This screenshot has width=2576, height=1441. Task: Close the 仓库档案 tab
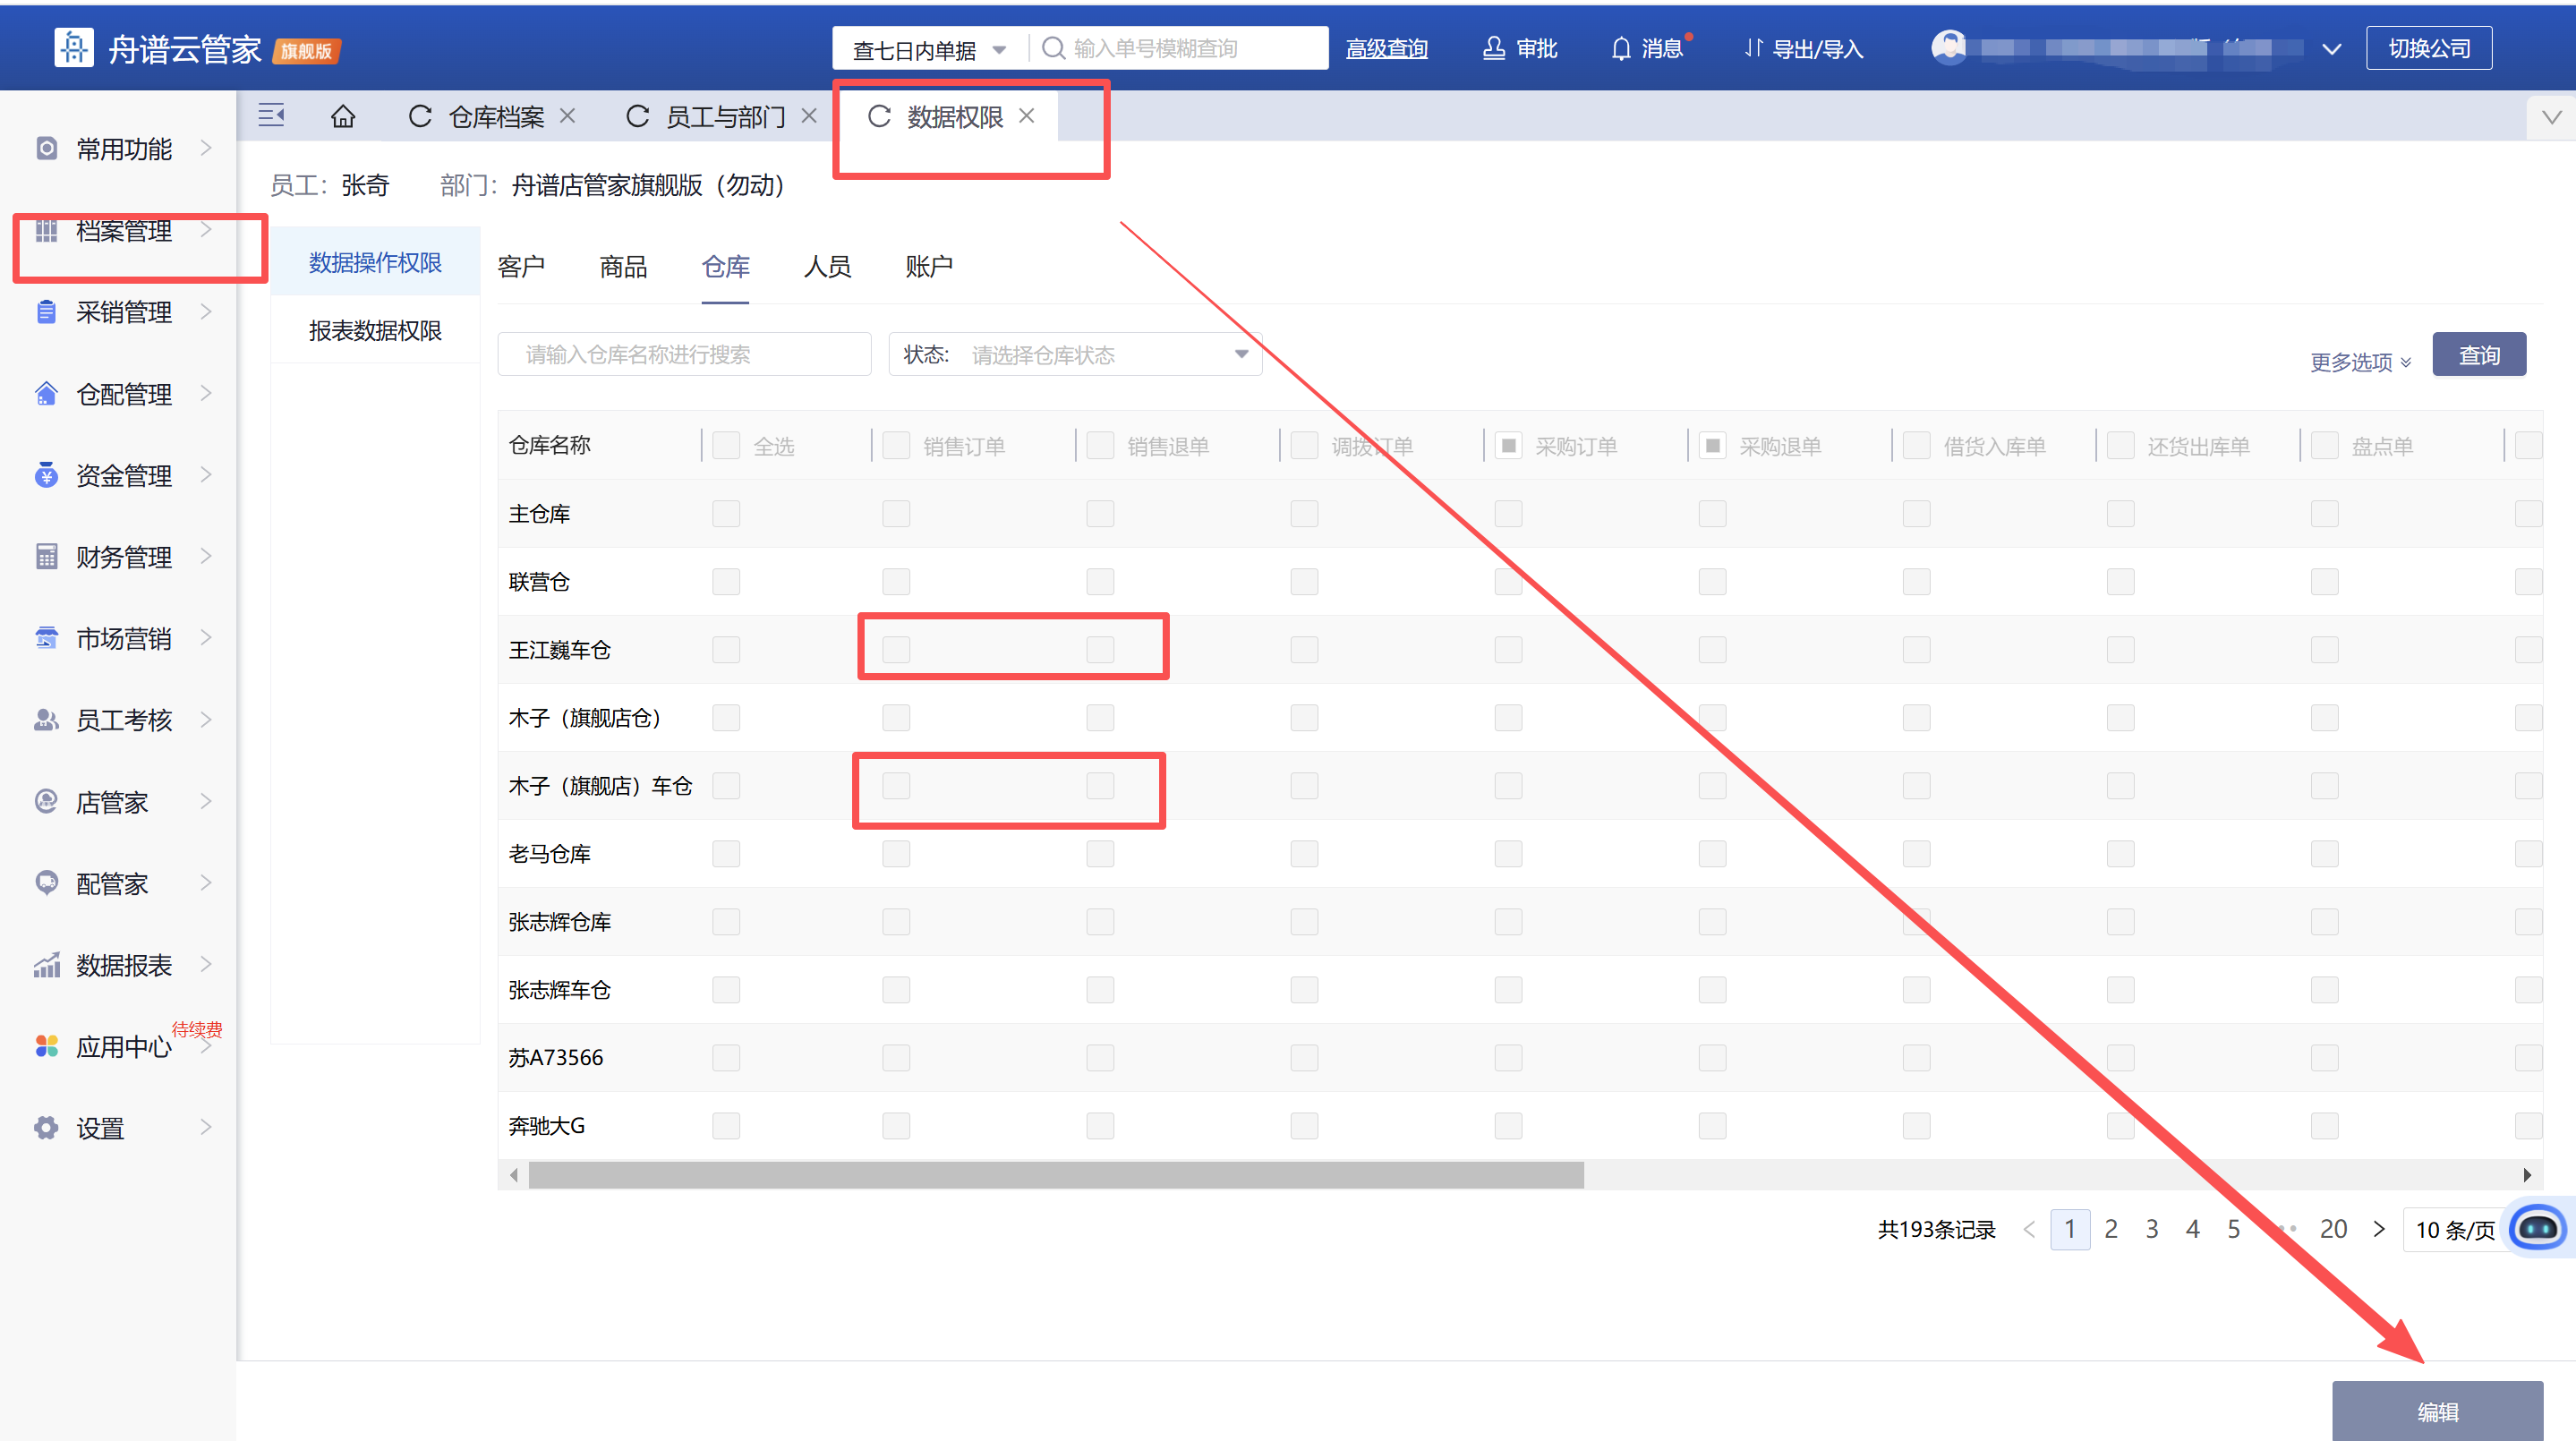(567, 116)
